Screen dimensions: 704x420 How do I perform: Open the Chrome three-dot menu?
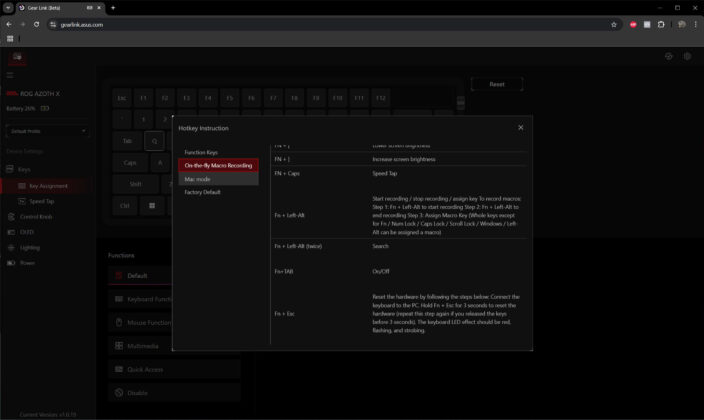click(695, 25)
